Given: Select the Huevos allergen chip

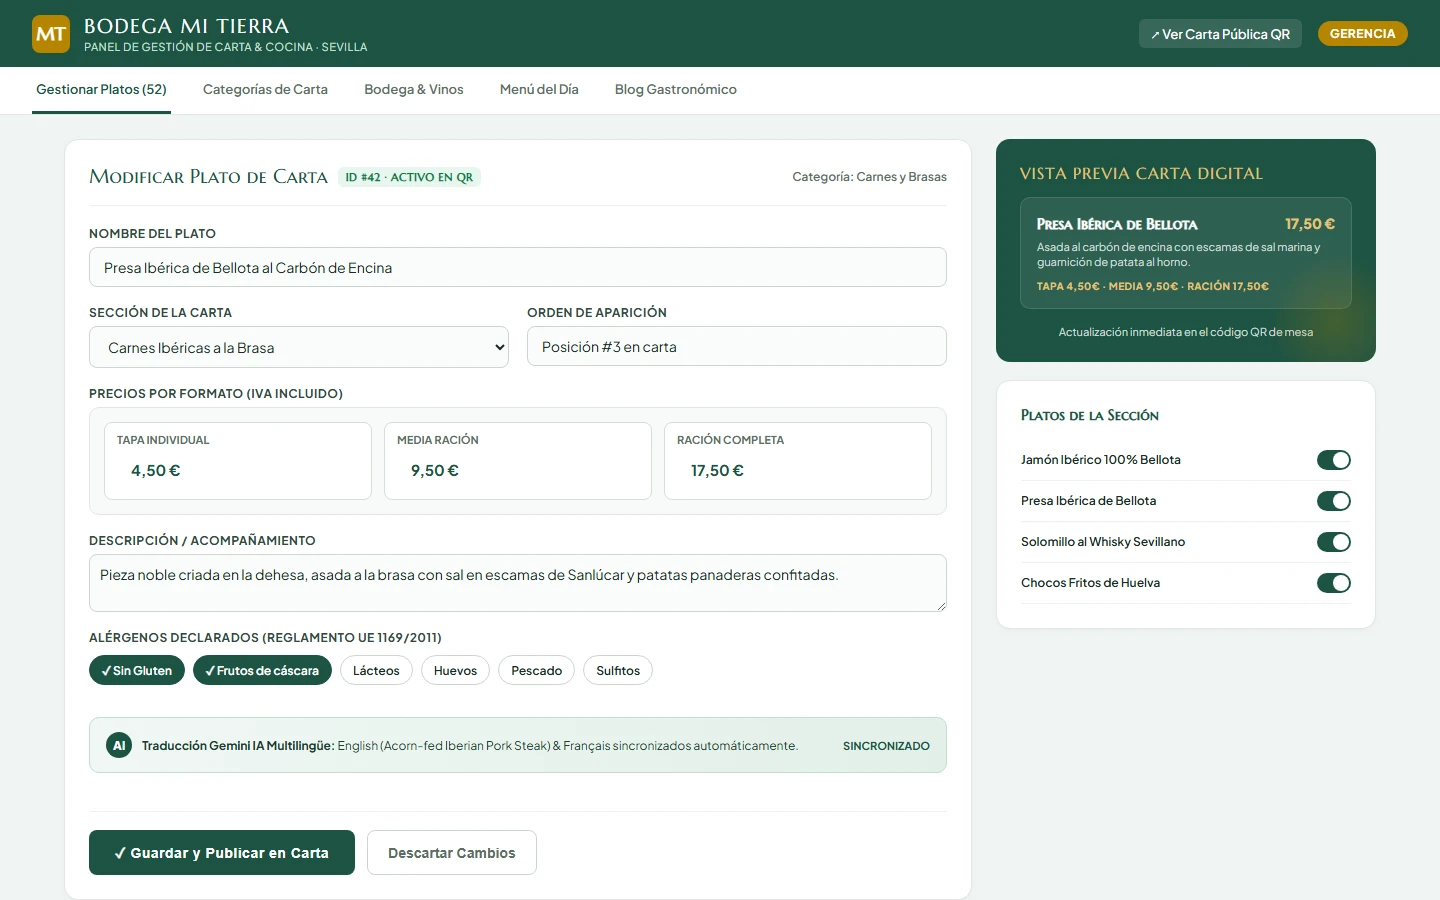Looking at the screenshot, I should pyautogui.click(x=455, y=670).
